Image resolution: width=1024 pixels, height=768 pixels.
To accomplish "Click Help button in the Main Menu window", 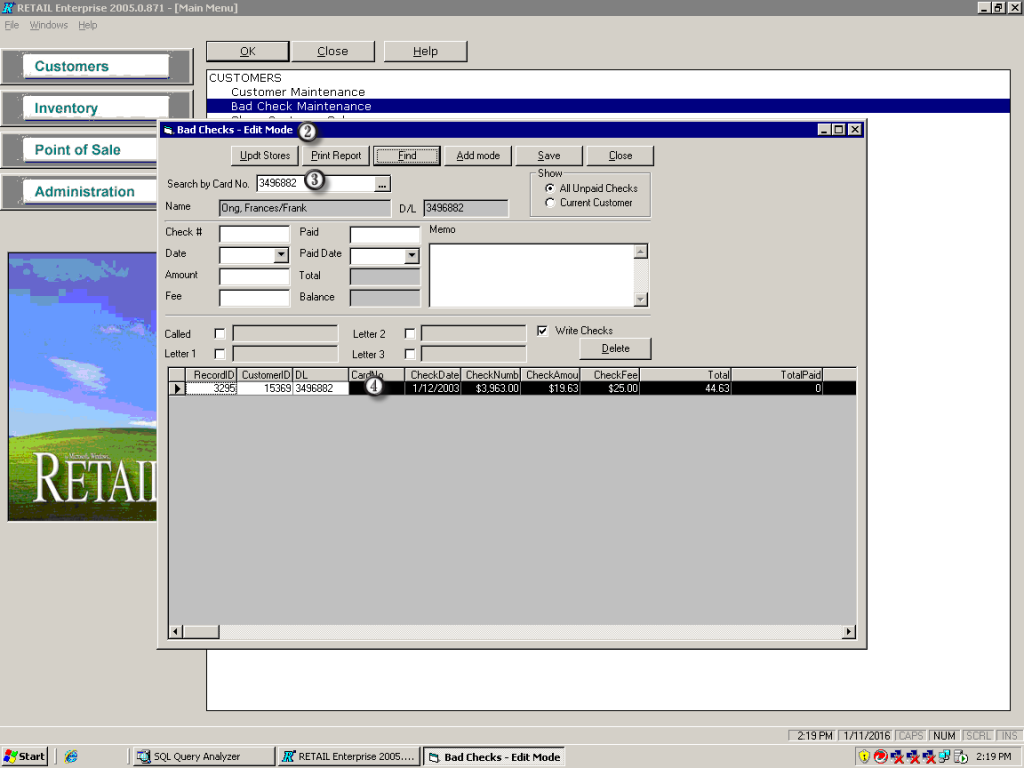I will [x=425, y=52].
